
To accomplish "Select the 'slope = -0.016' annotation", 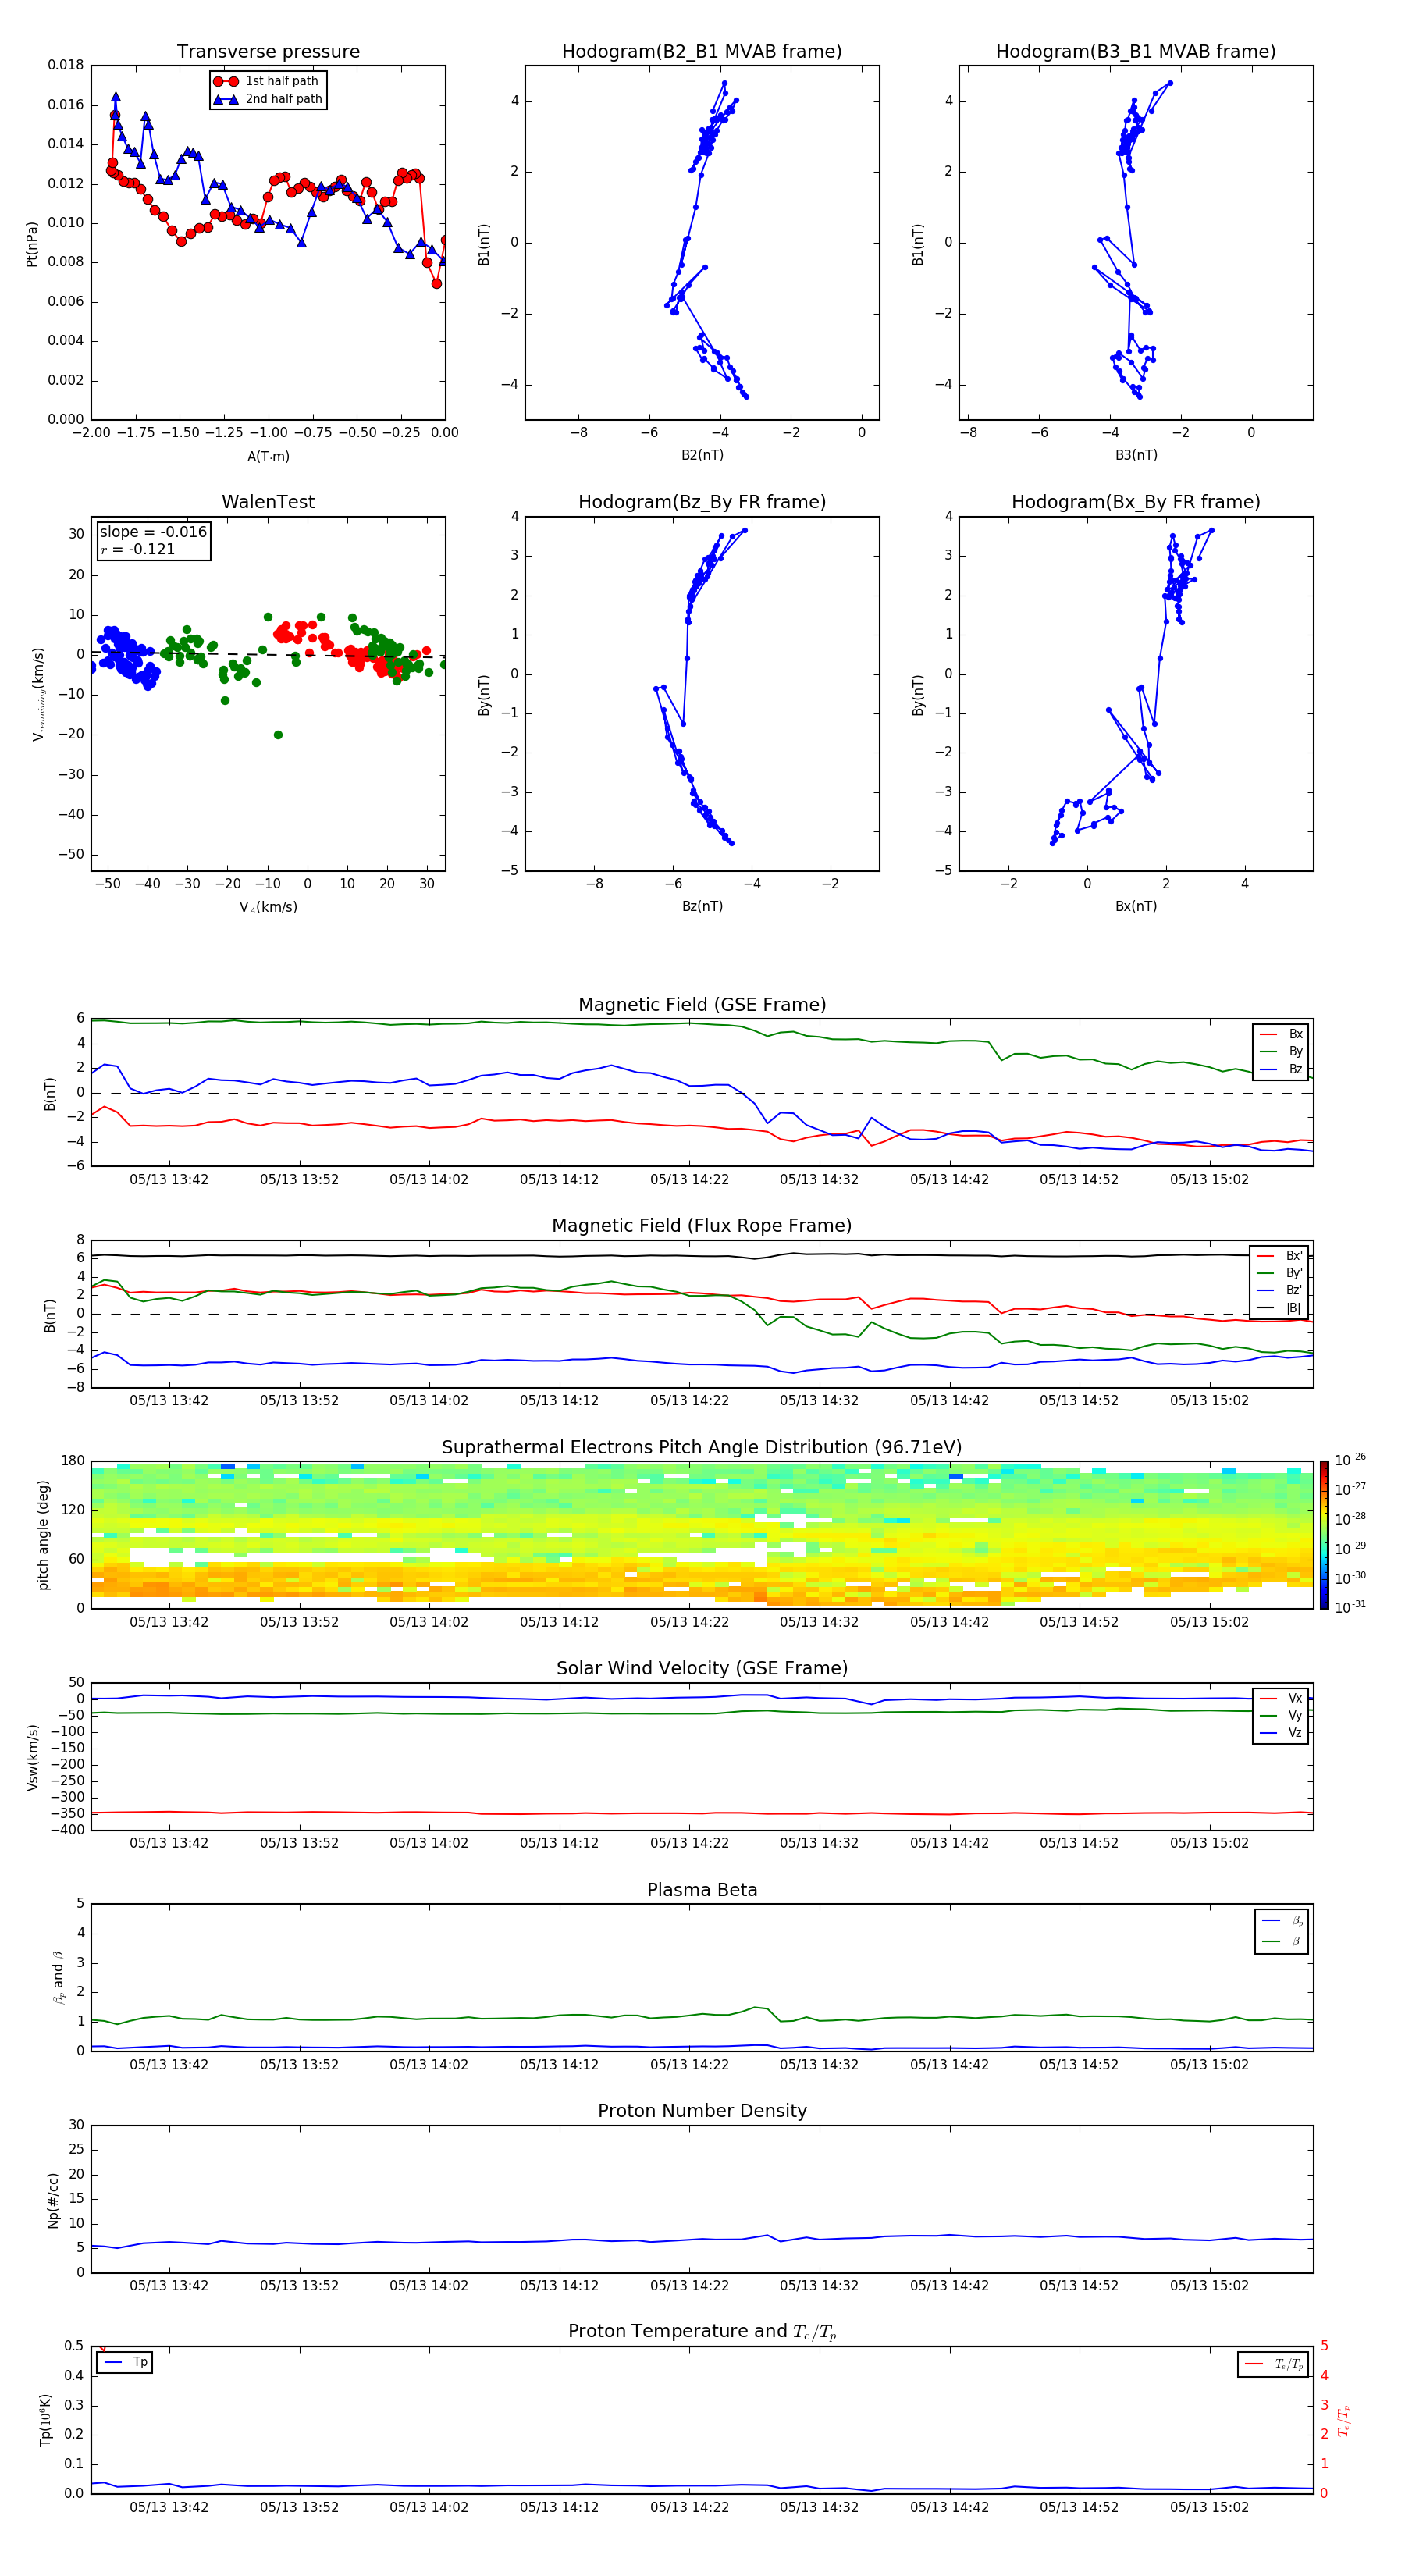I will pyautogui.click(x=153, y=532).
